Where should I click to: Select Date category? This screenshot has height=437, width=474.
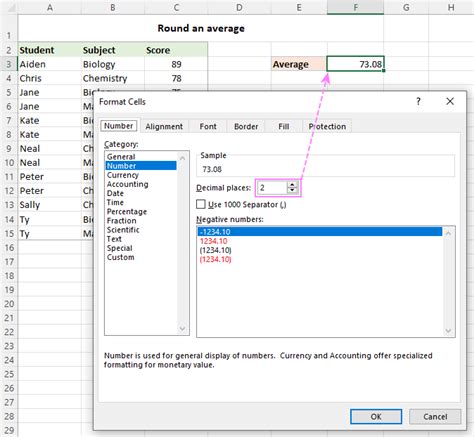(141, 193)
